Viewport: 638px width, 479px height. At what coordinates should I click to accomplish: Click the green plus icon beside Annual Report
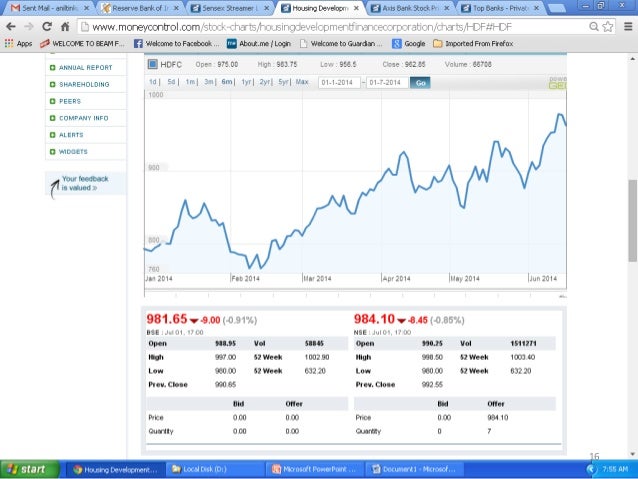[x=52, y=68]
